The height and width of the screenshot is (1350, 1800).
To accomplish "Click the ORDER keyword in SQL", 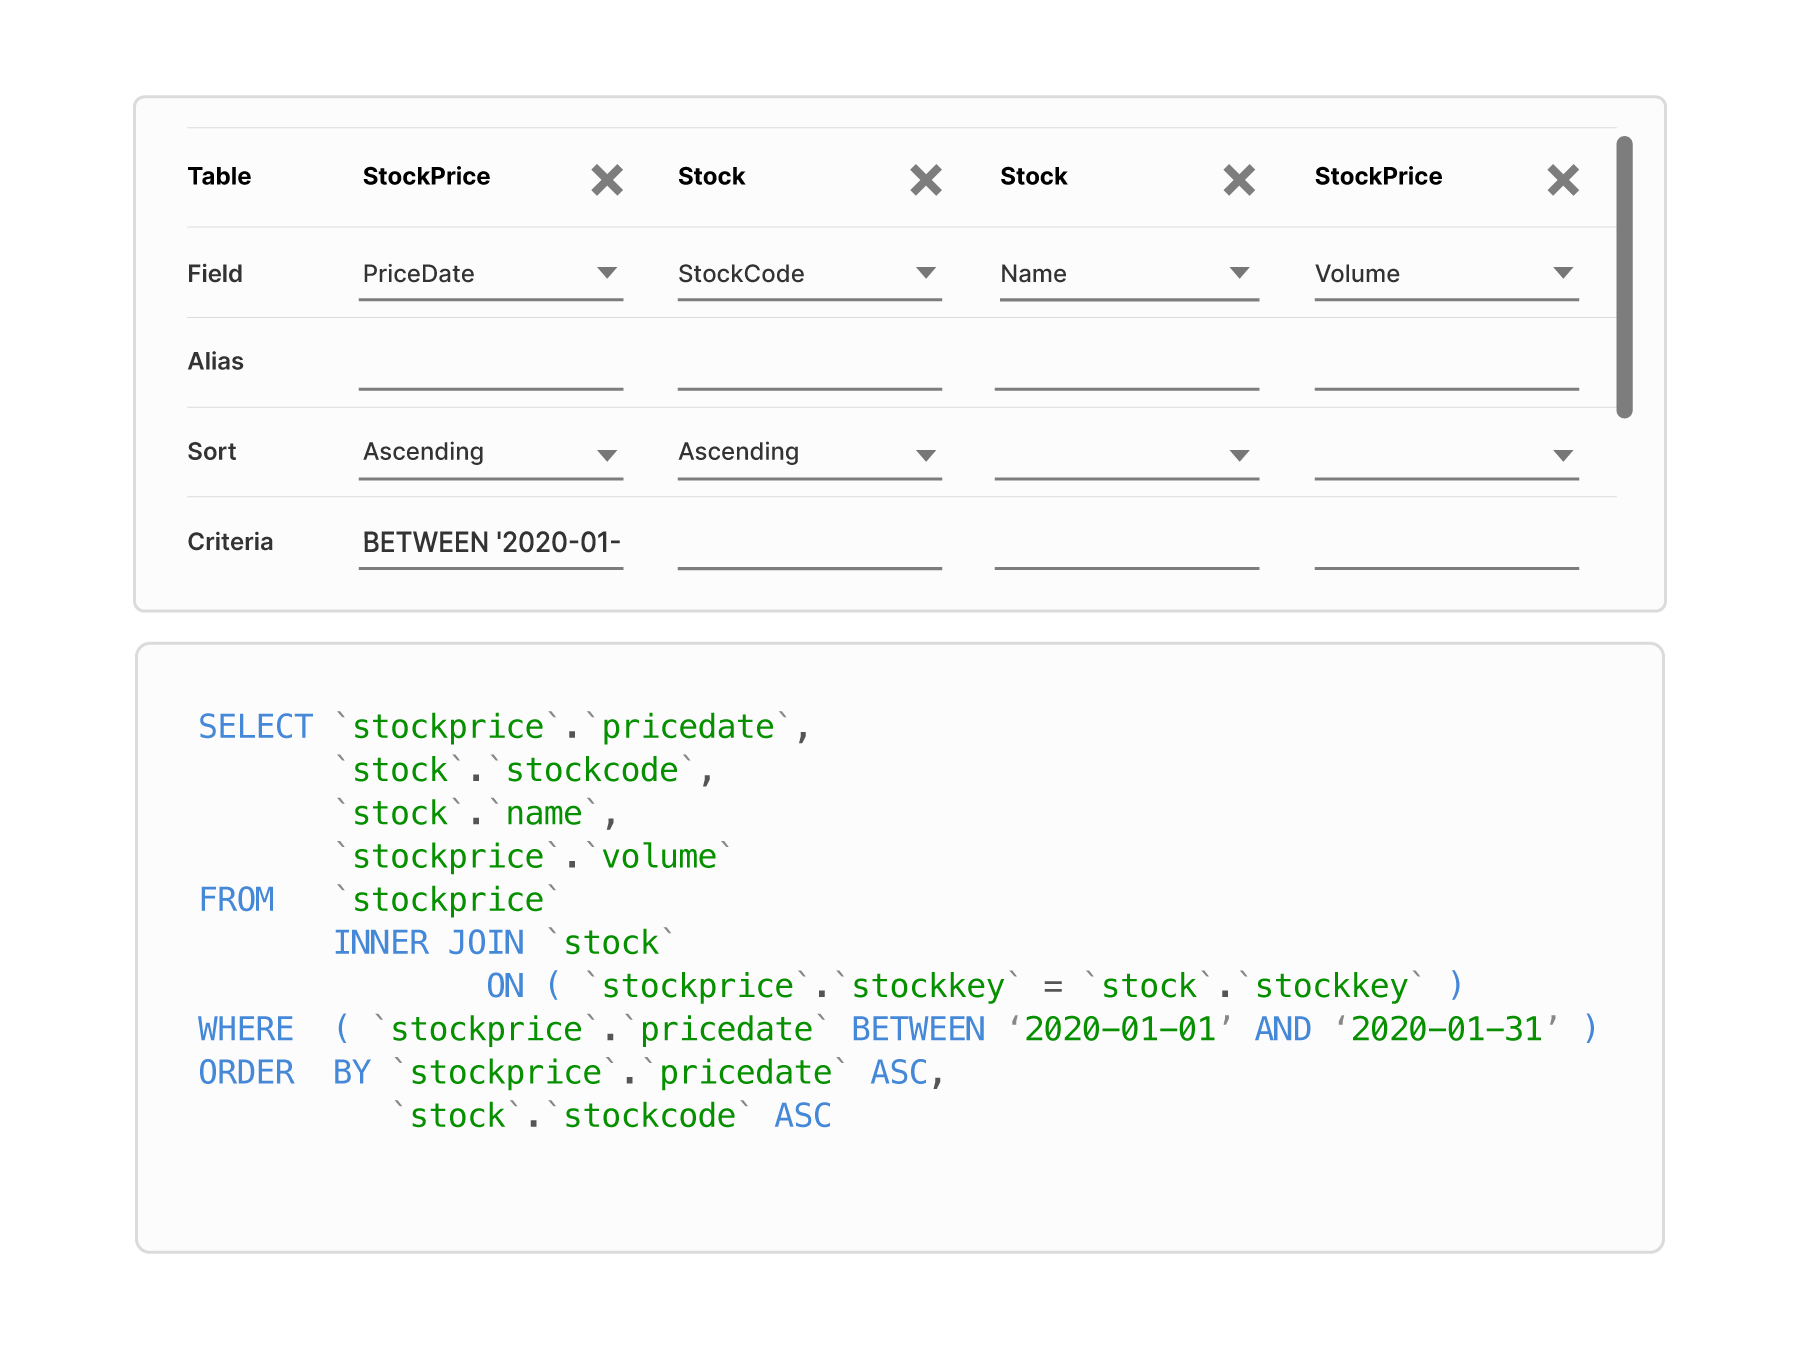I will pos(246,1072).
